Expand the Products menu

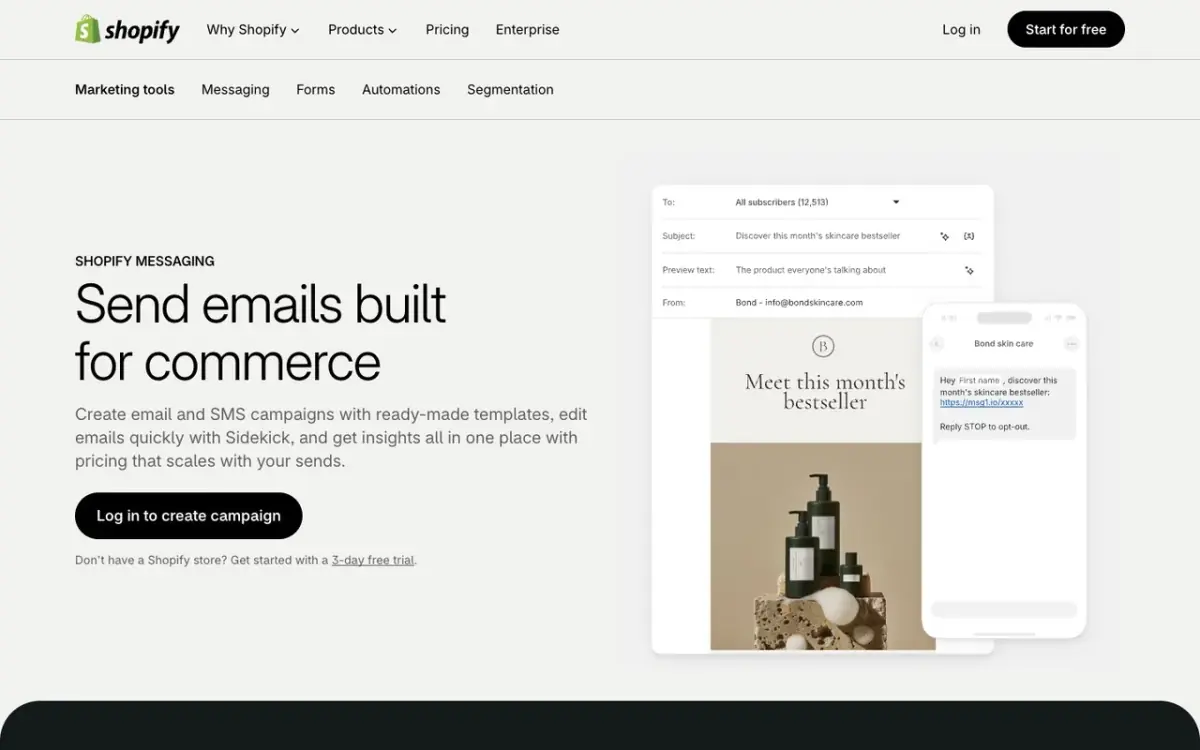(x=362, y=30)
